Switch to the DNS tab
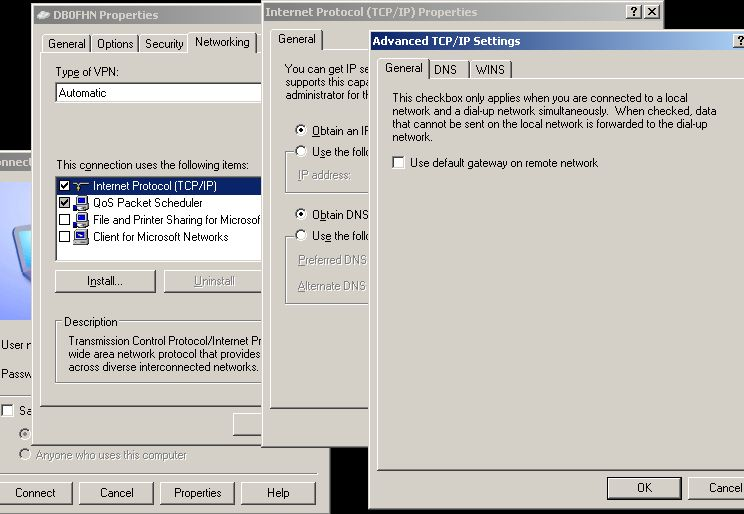 pos(445,69)
